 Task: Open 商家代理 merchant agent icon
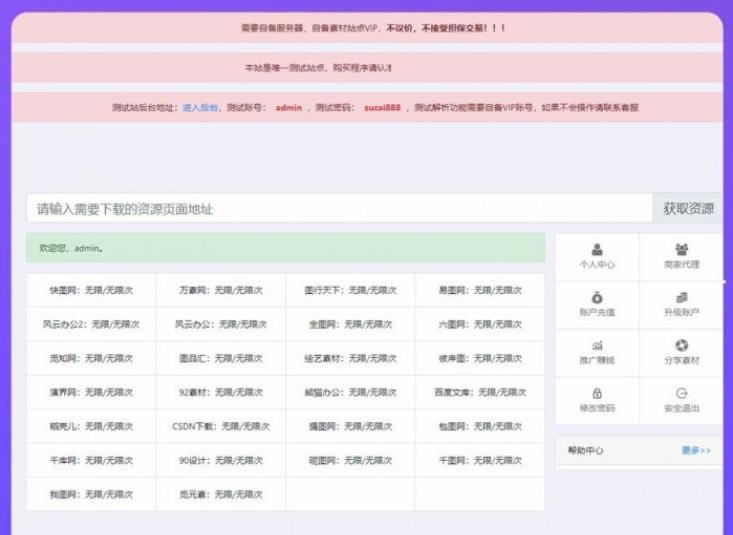[x=682, y=249]
